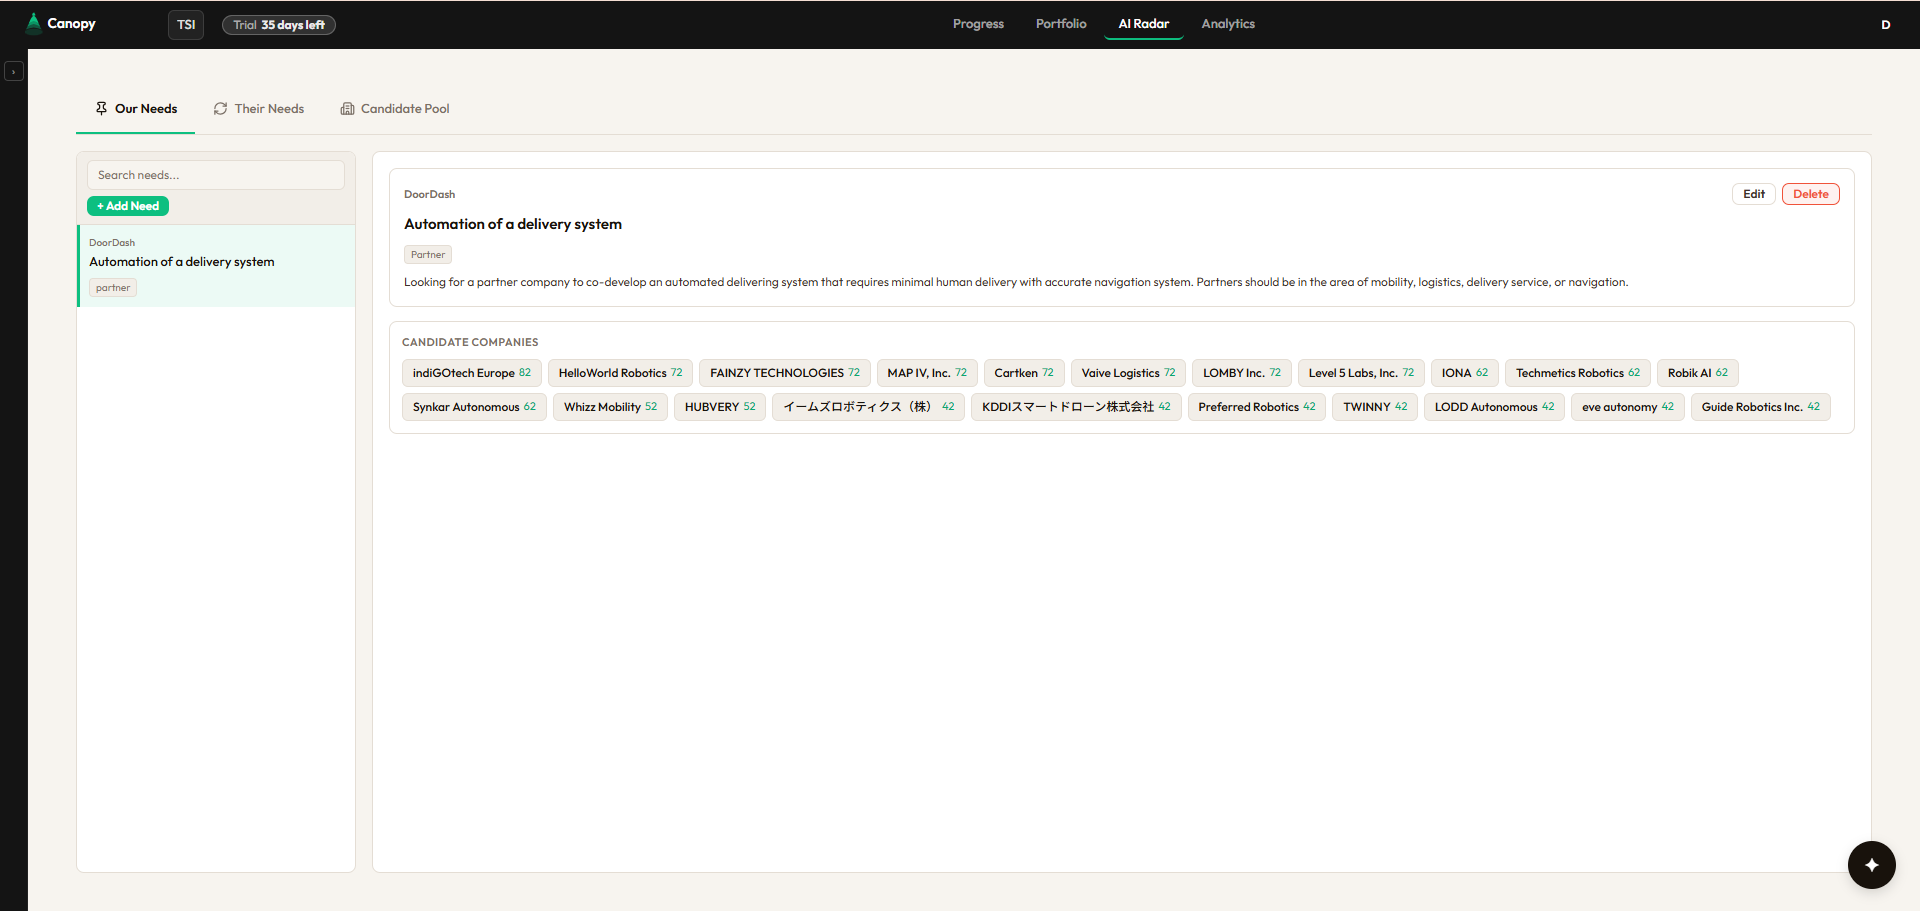
Task: Open MAP IV, Inc. candidate chip
Action: pyautogui.click(x=927, y=373)
